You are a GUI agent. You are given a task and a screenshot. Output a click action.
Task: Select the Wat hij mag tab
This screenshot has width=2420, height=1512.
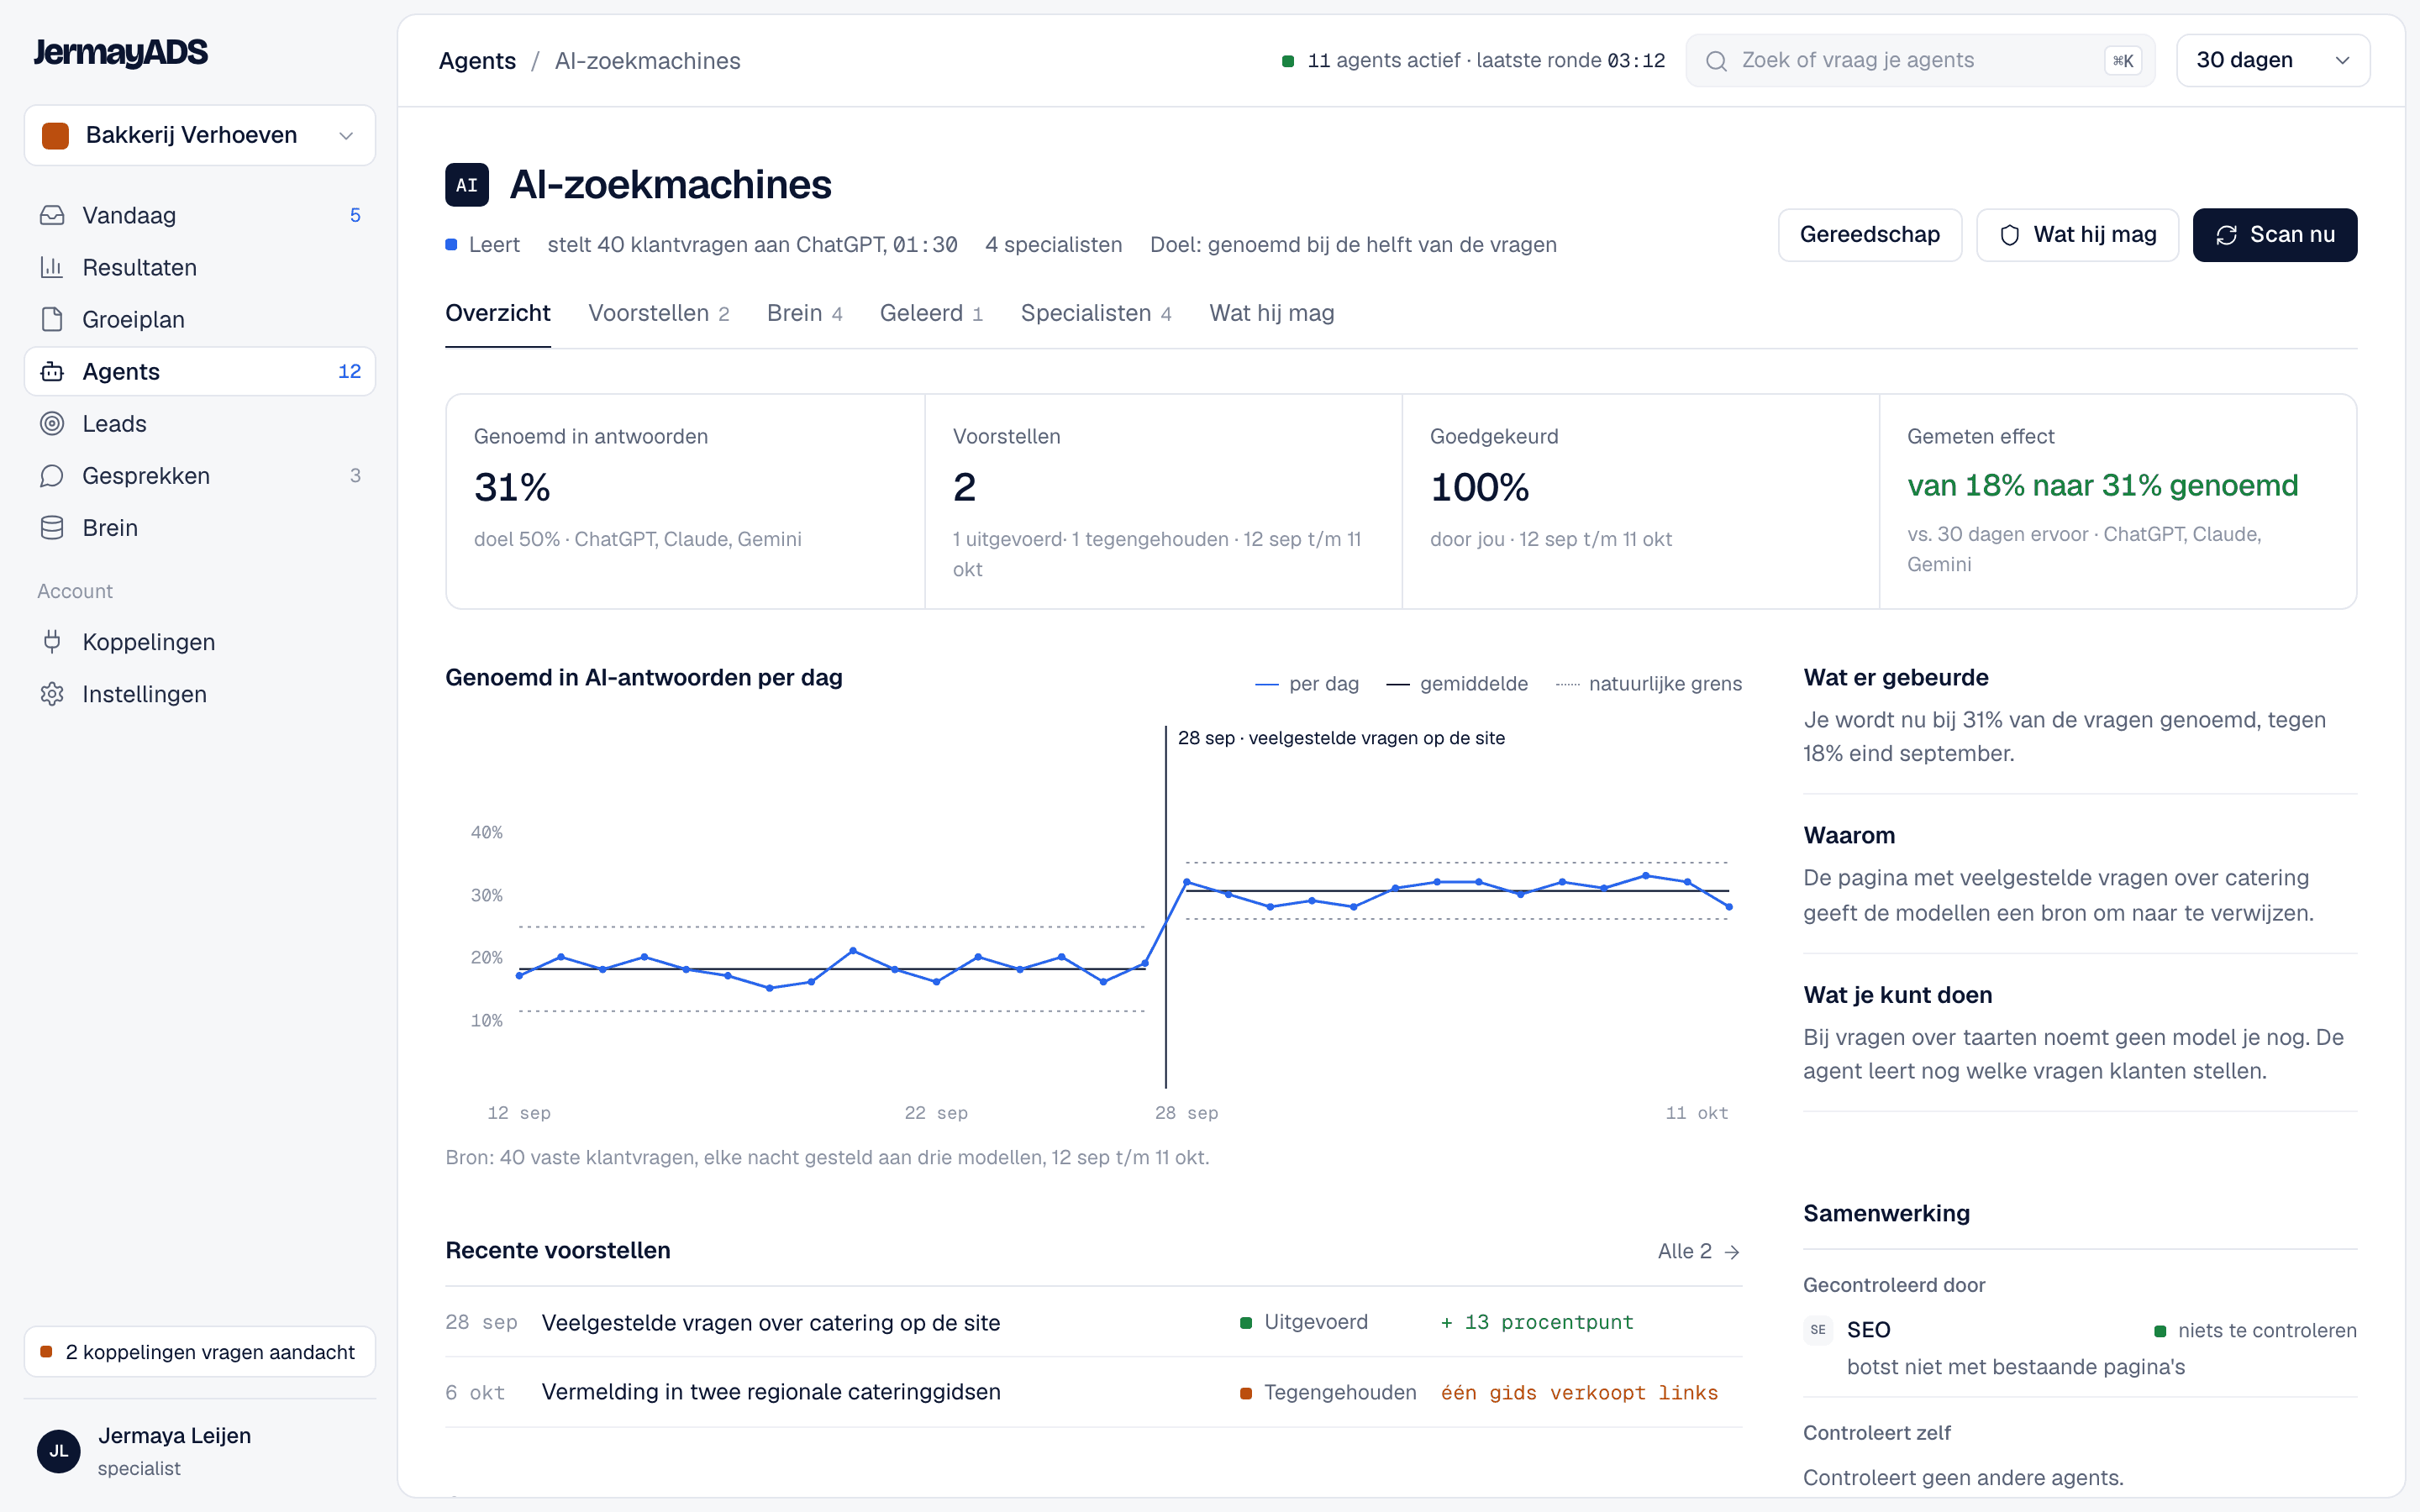[1271, 313]
